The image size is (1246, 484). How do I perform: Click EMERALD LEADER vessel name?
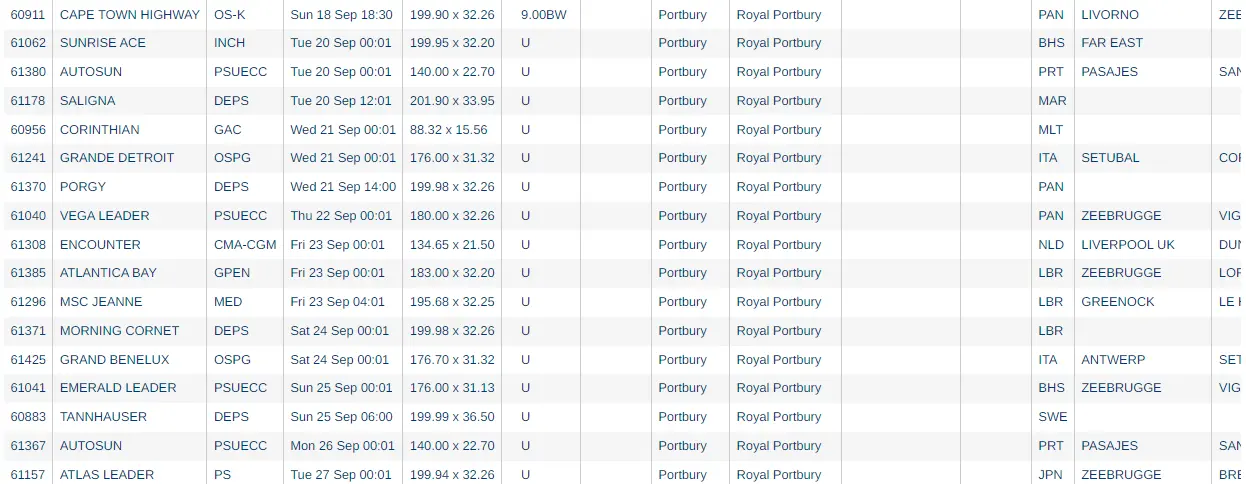(x=118, y=388)
